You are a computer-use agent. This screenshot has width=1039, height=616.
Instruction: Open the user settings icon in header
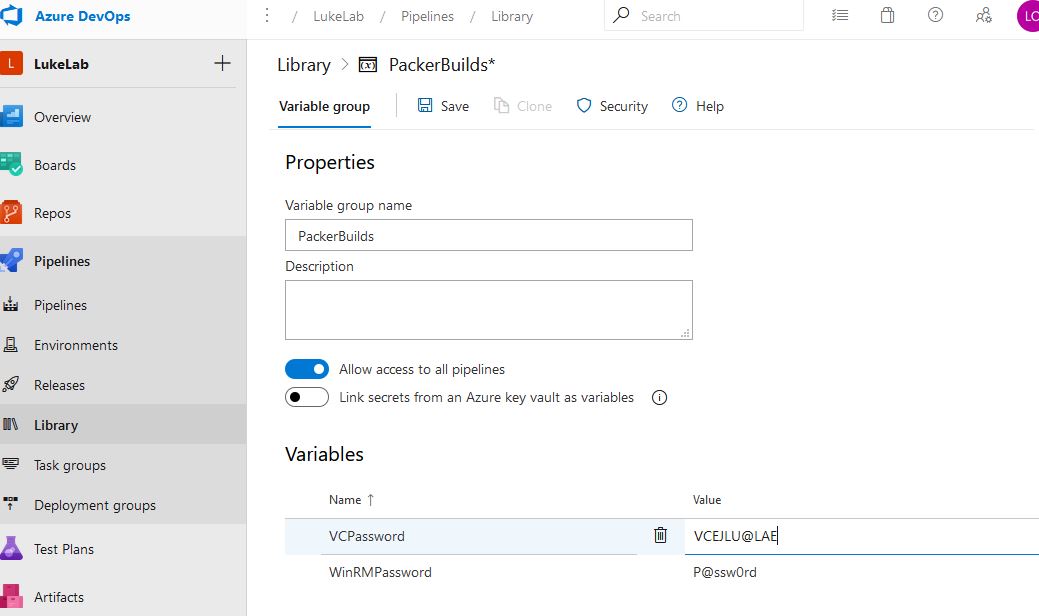click(983, 15)
